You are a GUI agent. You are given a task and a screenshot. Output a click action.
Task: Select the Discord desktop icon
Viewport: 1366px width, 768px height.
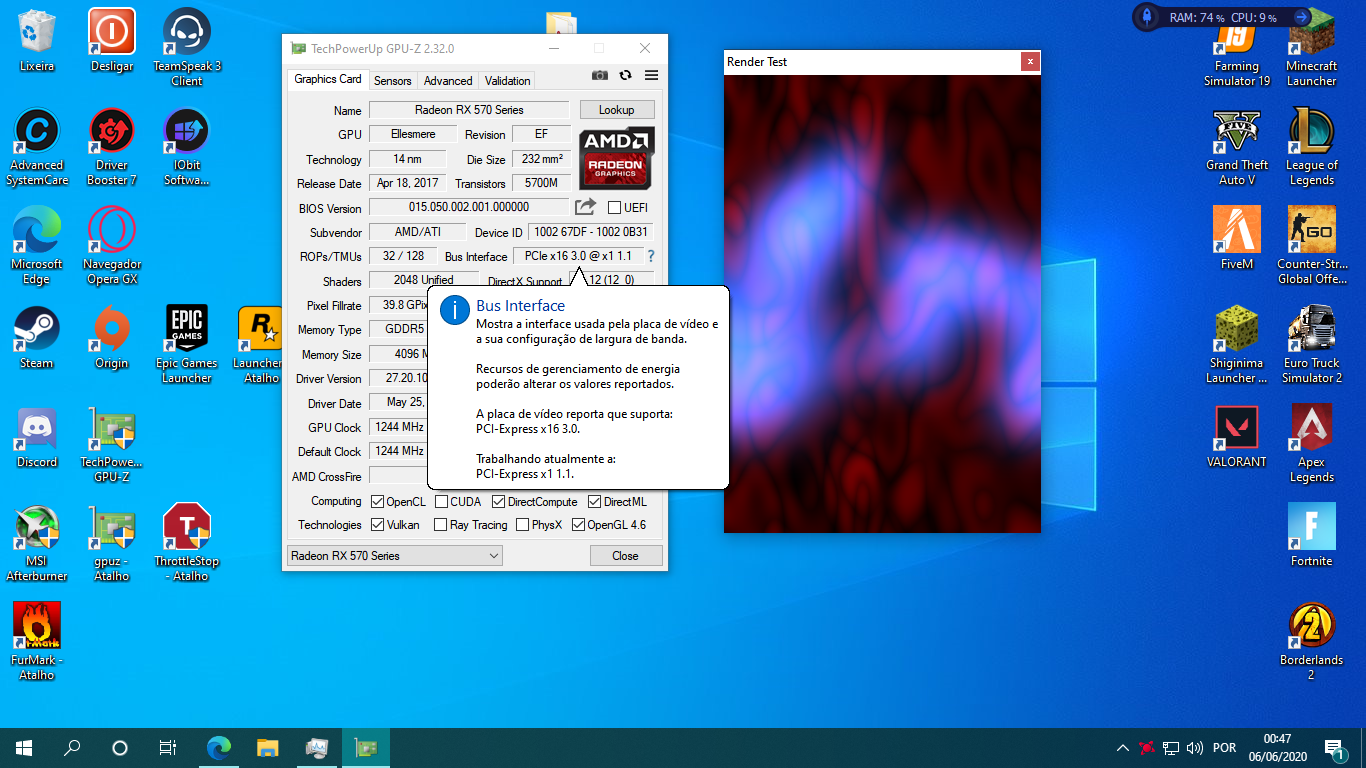point(37,436)
